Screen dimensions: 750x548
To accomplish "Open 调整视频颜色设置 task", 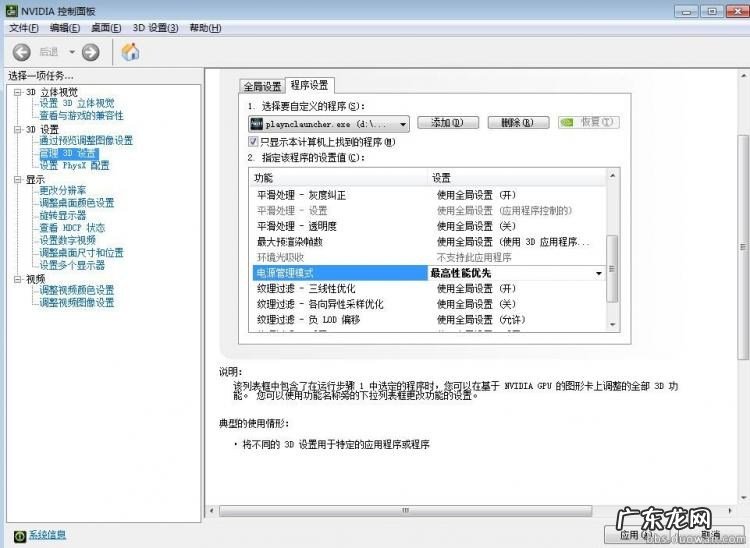I will (77, 290).
